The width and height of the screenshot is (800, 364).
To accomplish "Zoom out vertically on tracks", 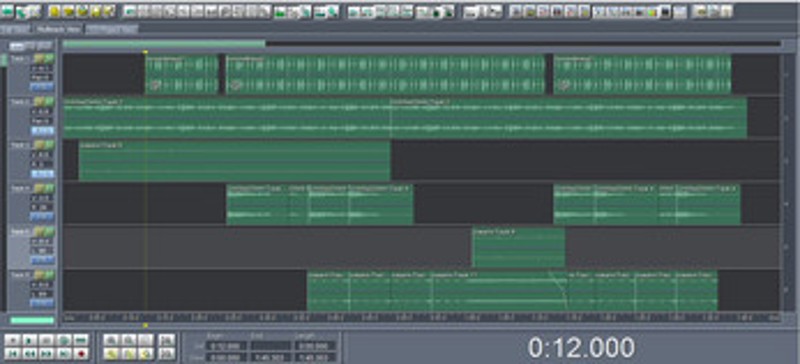I will click(x=166, y=353).
